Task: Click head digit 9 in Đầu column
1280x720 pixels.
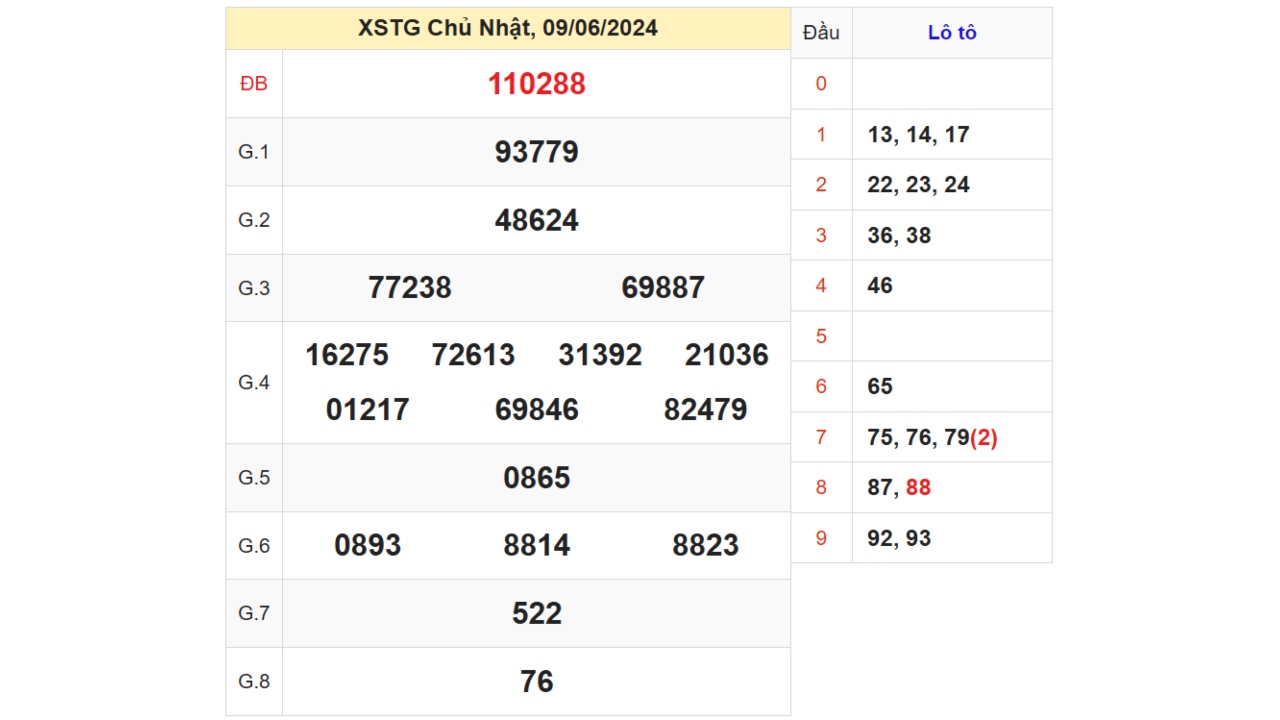Action: click(821, 539)
